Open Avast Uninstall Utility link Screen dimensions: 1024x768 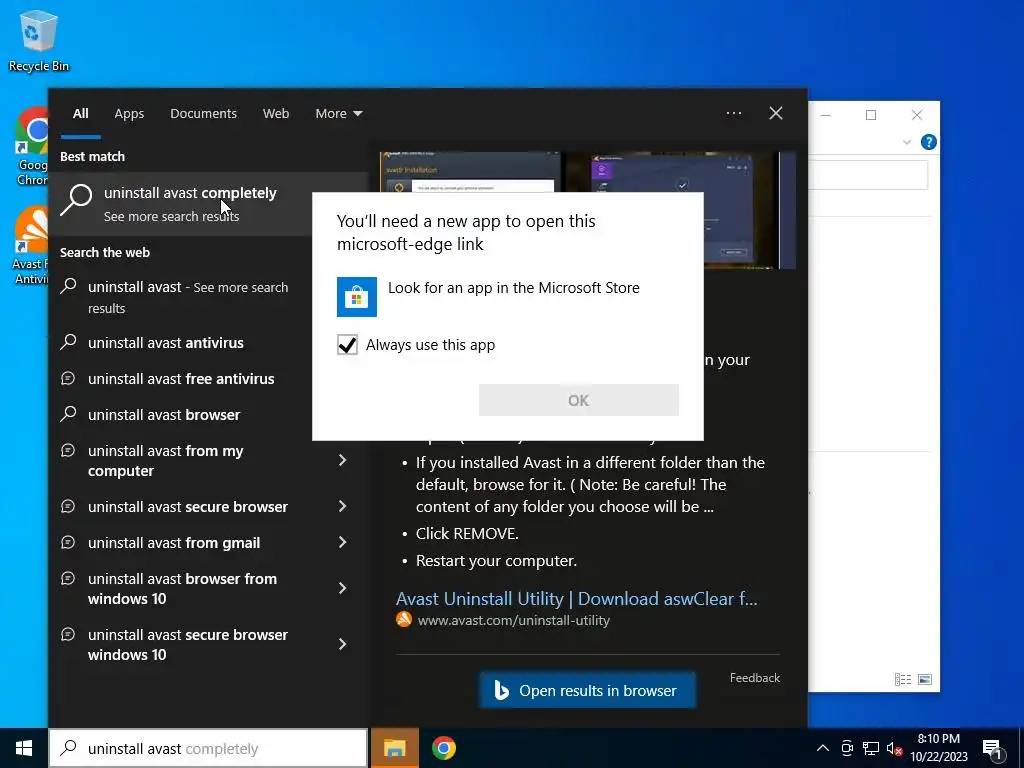(577, 598)
